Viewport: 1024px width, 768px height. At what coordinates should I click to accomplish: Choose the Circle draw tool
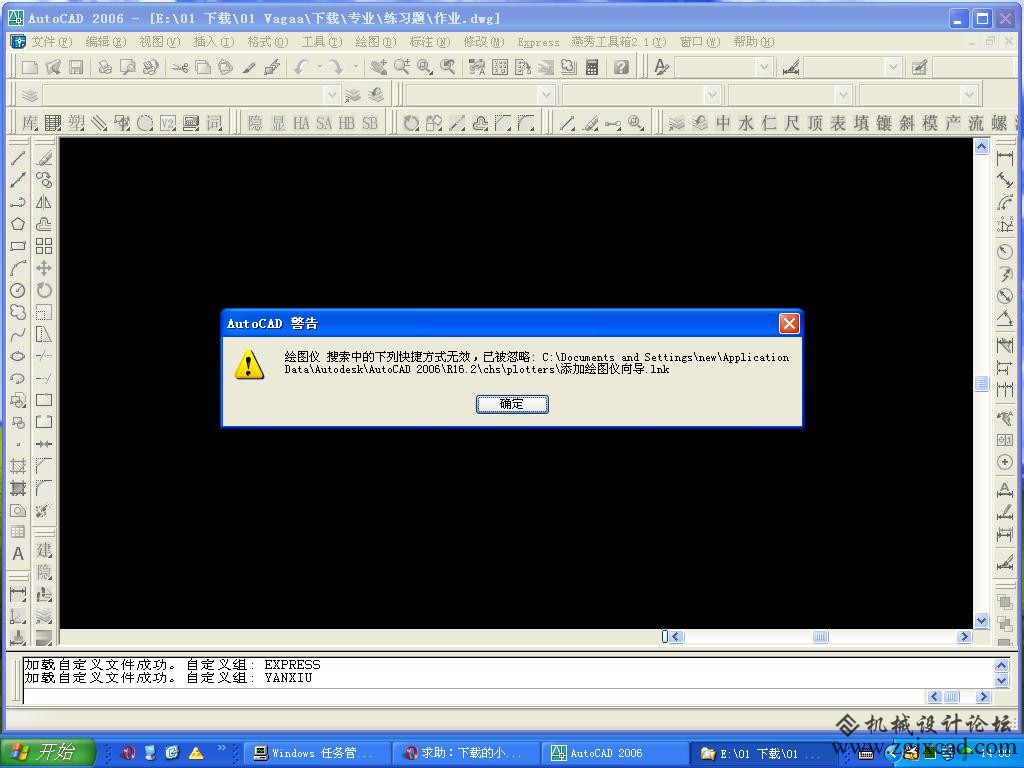[x=18, y=290]
